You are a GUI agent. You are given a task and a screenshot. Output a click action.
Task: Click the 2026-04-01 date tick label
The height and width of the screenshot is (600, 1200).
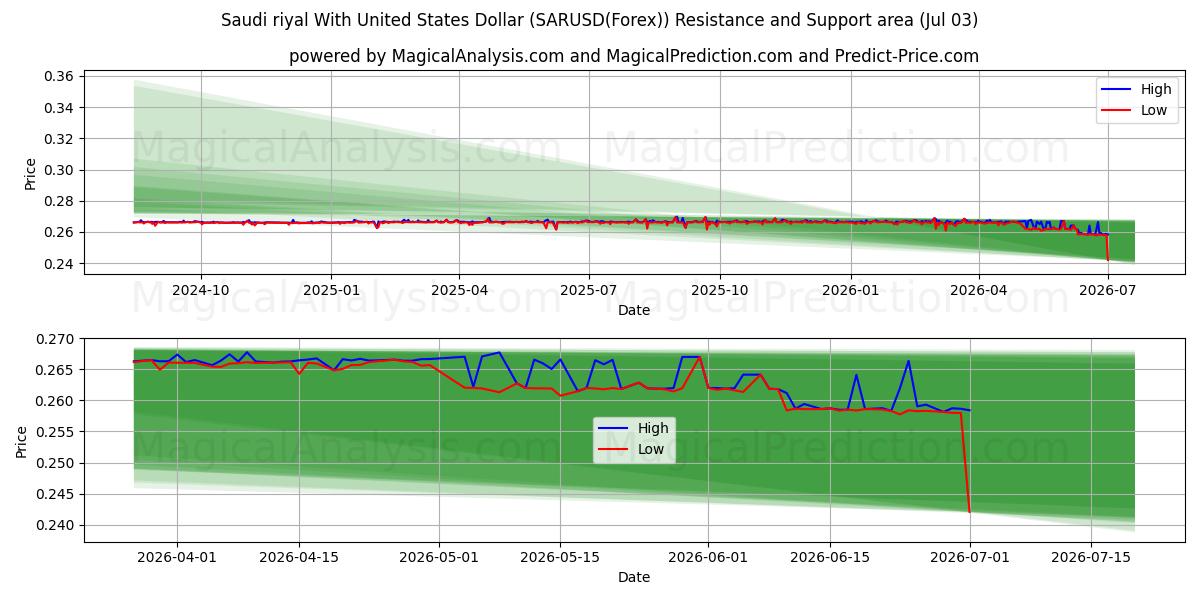point(177,558)
